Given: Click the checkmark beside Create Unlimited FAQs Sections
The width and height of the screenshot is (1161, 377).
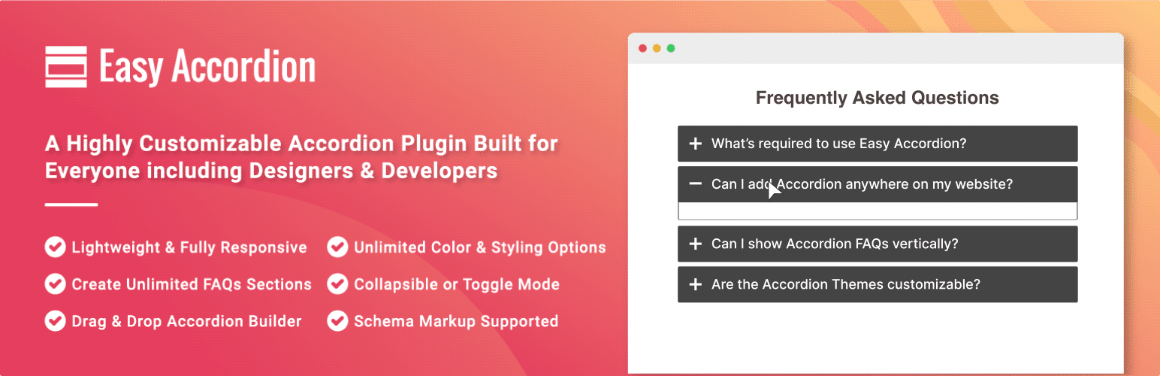Looking at the screenshot, I should (55, 284).
